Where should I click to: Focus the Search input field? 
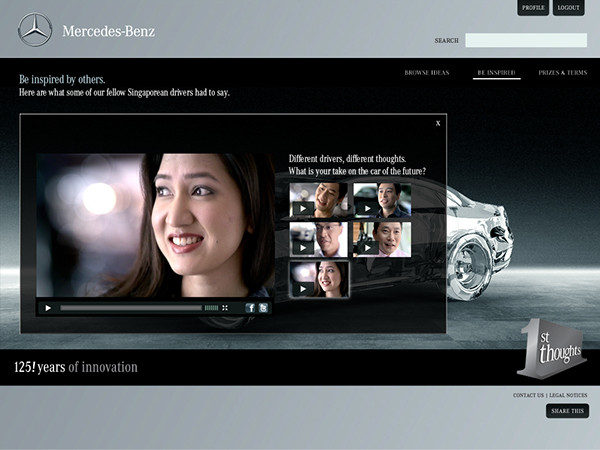point(526,40)
